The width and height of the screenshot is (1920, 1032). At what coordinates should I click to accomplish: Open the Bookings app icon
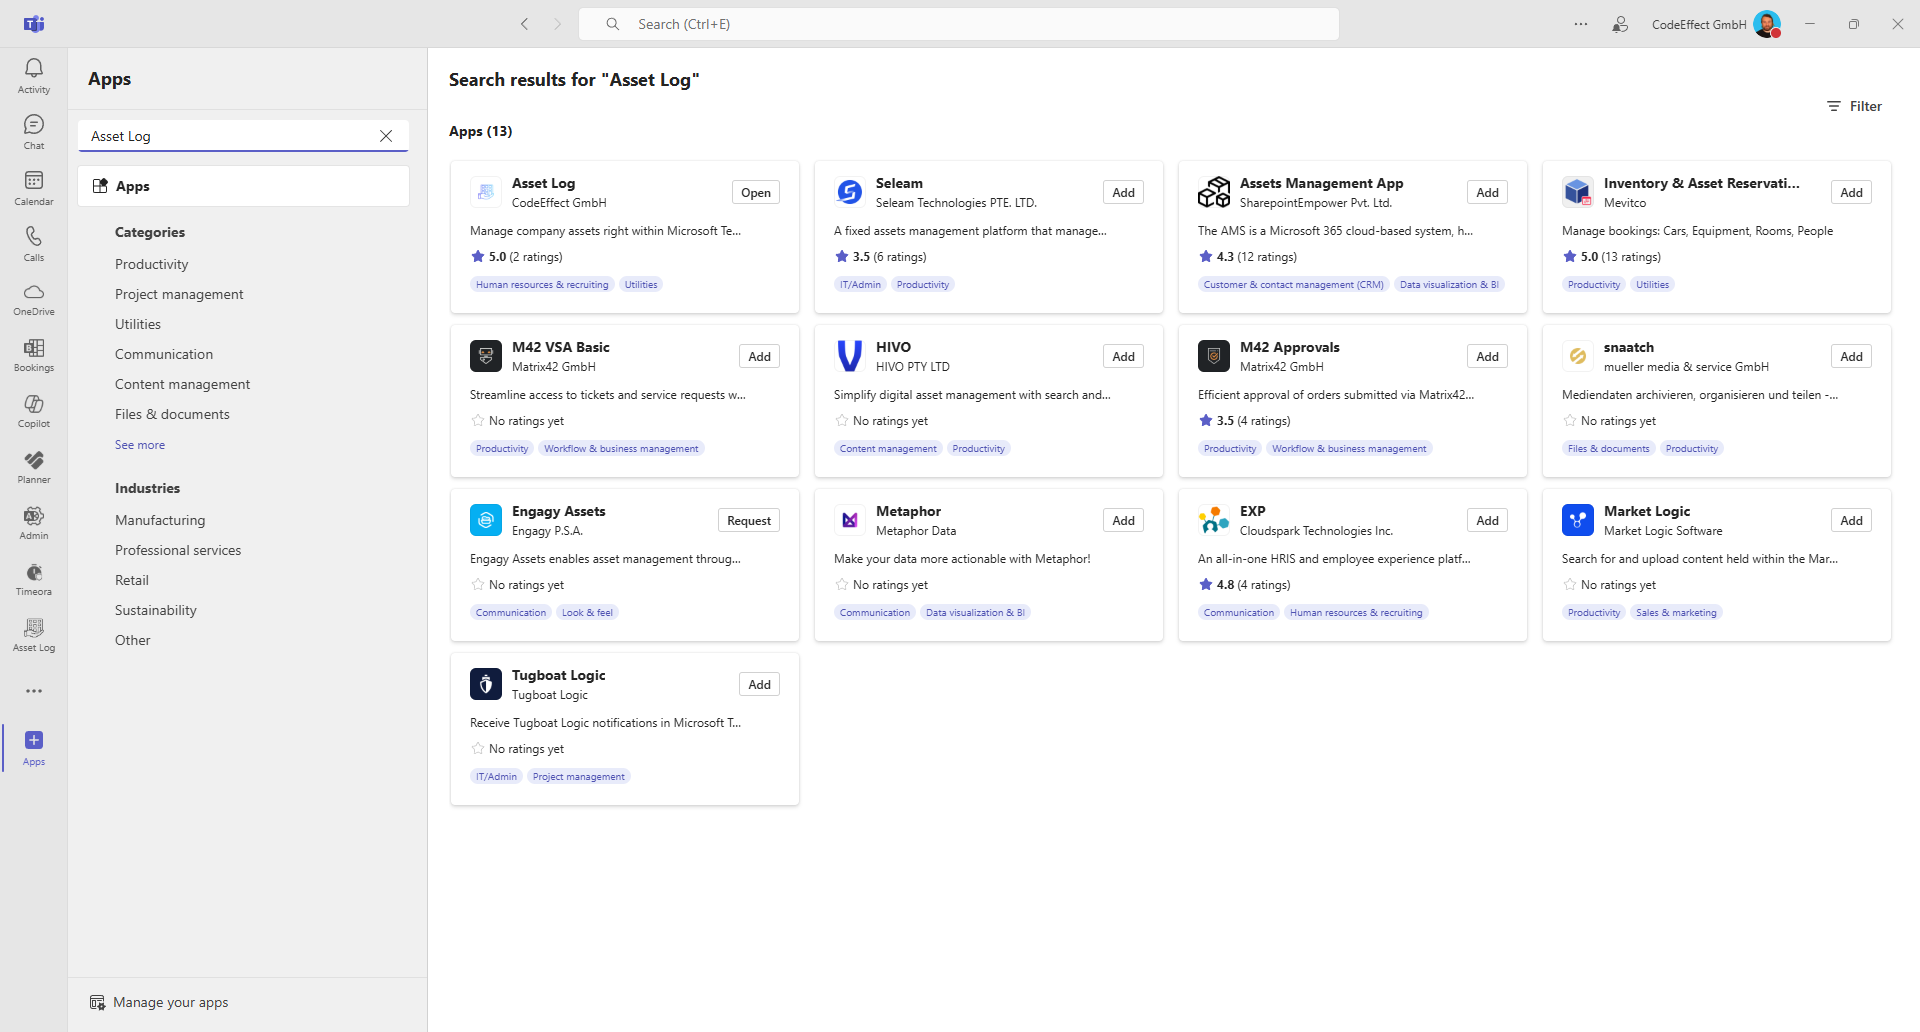[34, 356]
